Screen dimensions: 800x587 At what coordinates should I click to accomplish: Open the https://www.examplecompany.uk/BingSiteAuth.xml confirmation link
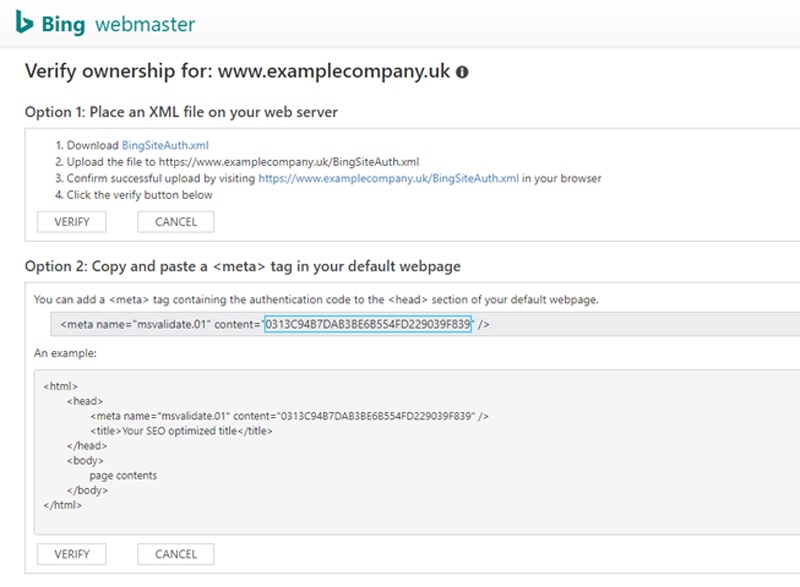[388, 178]
